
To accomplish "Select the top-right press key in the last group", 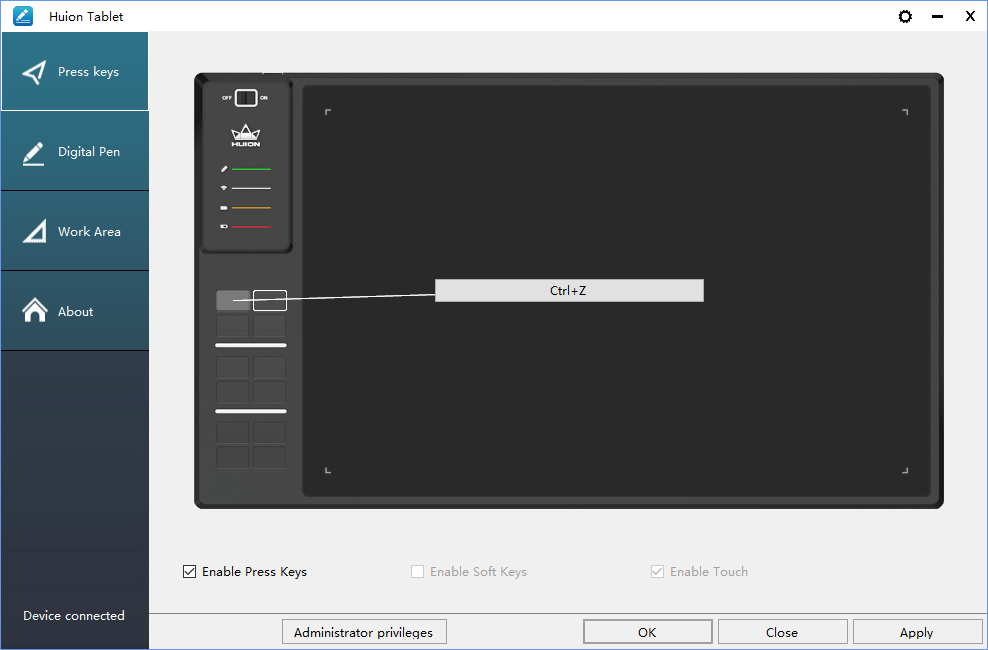I will [x=270, y=432].
